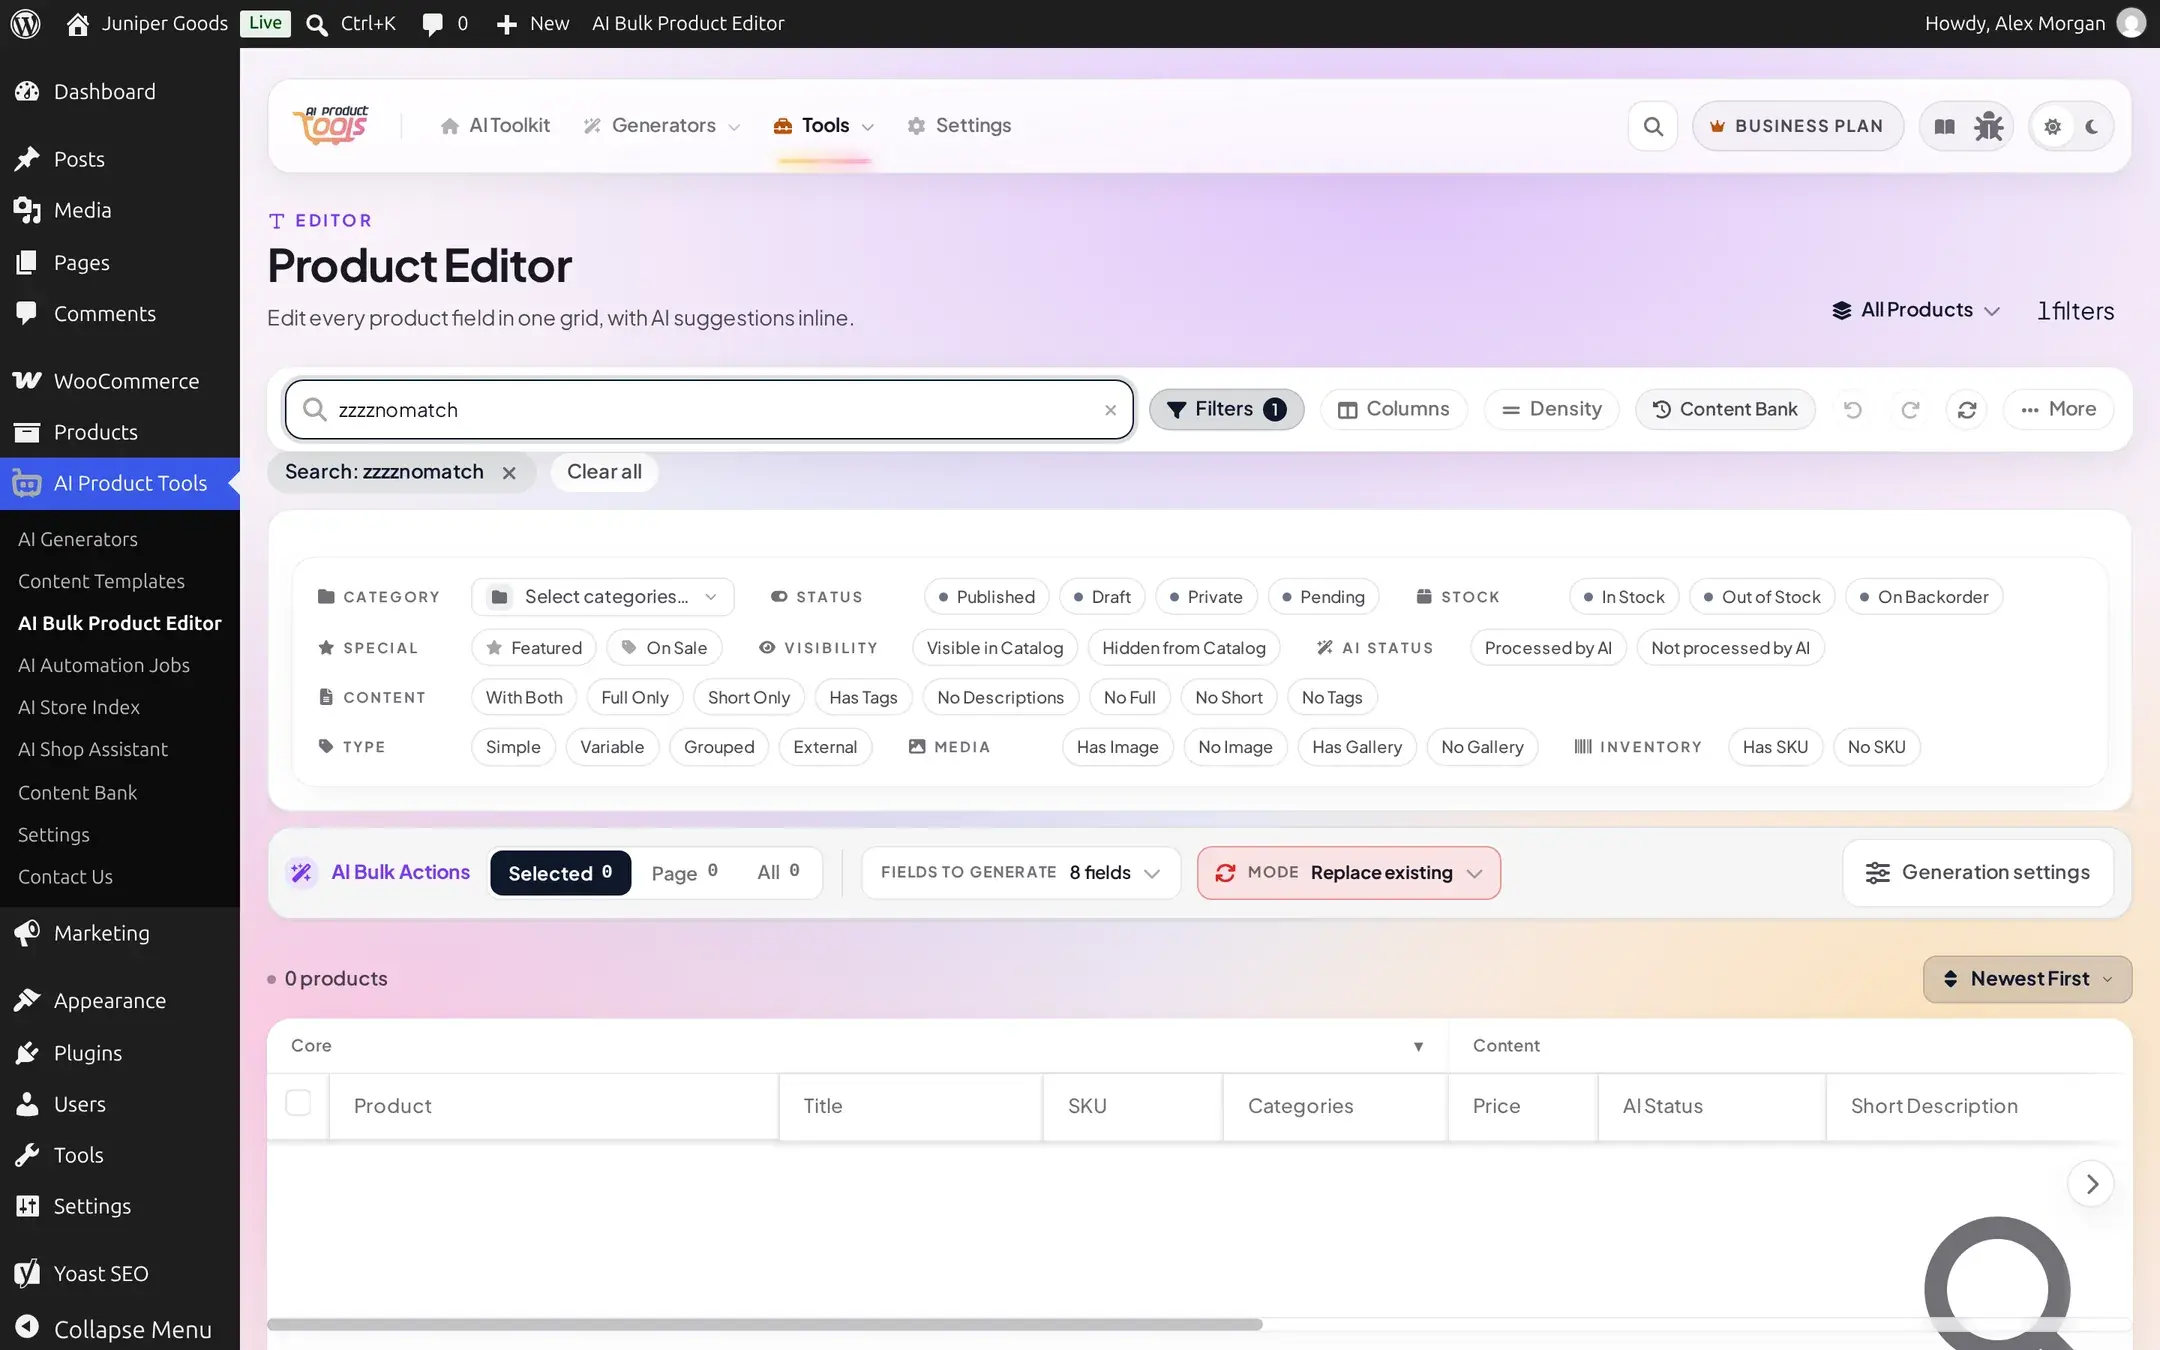This screenshot has width=2160, height=1350.
Task: Switch to dark mode moon icon
Action: point(2092,126)
